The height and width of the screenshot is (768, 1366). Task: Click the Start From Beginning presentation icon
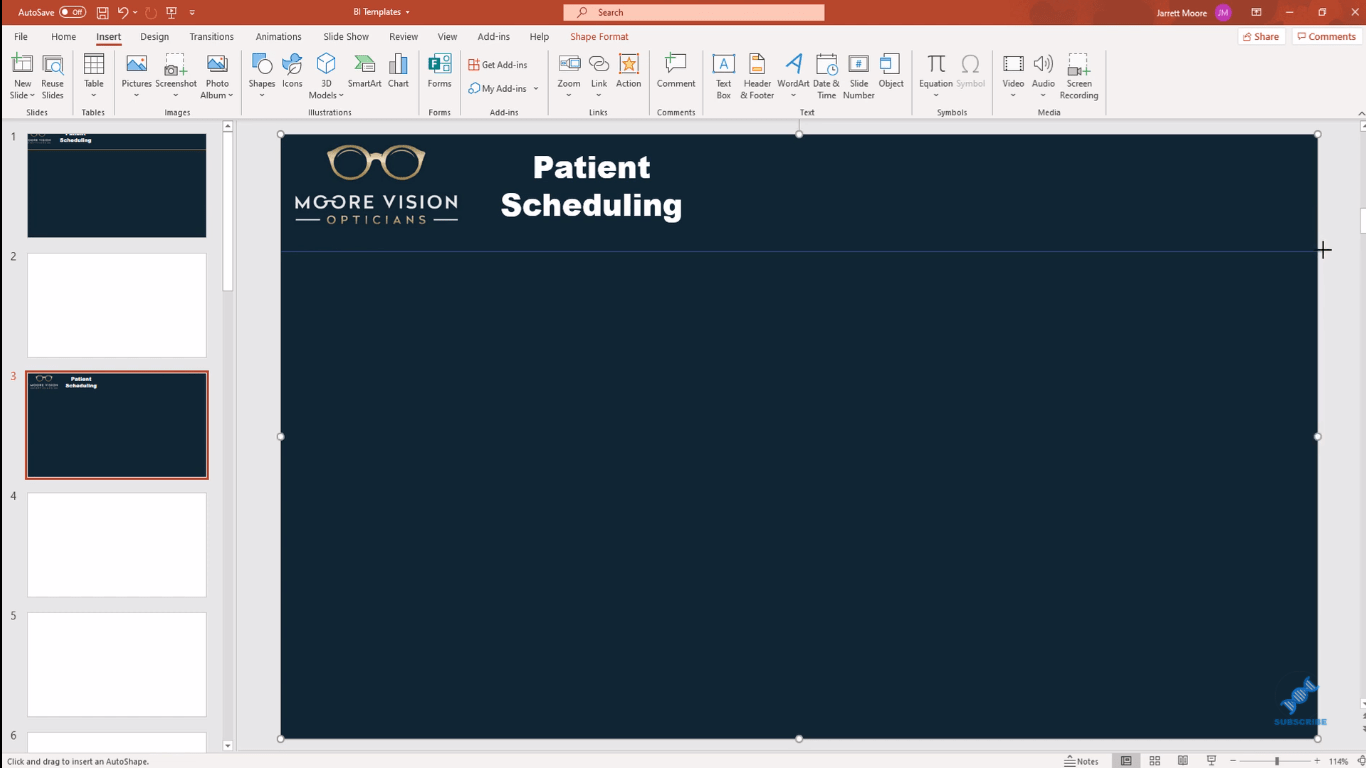click(x=171, y=12)
